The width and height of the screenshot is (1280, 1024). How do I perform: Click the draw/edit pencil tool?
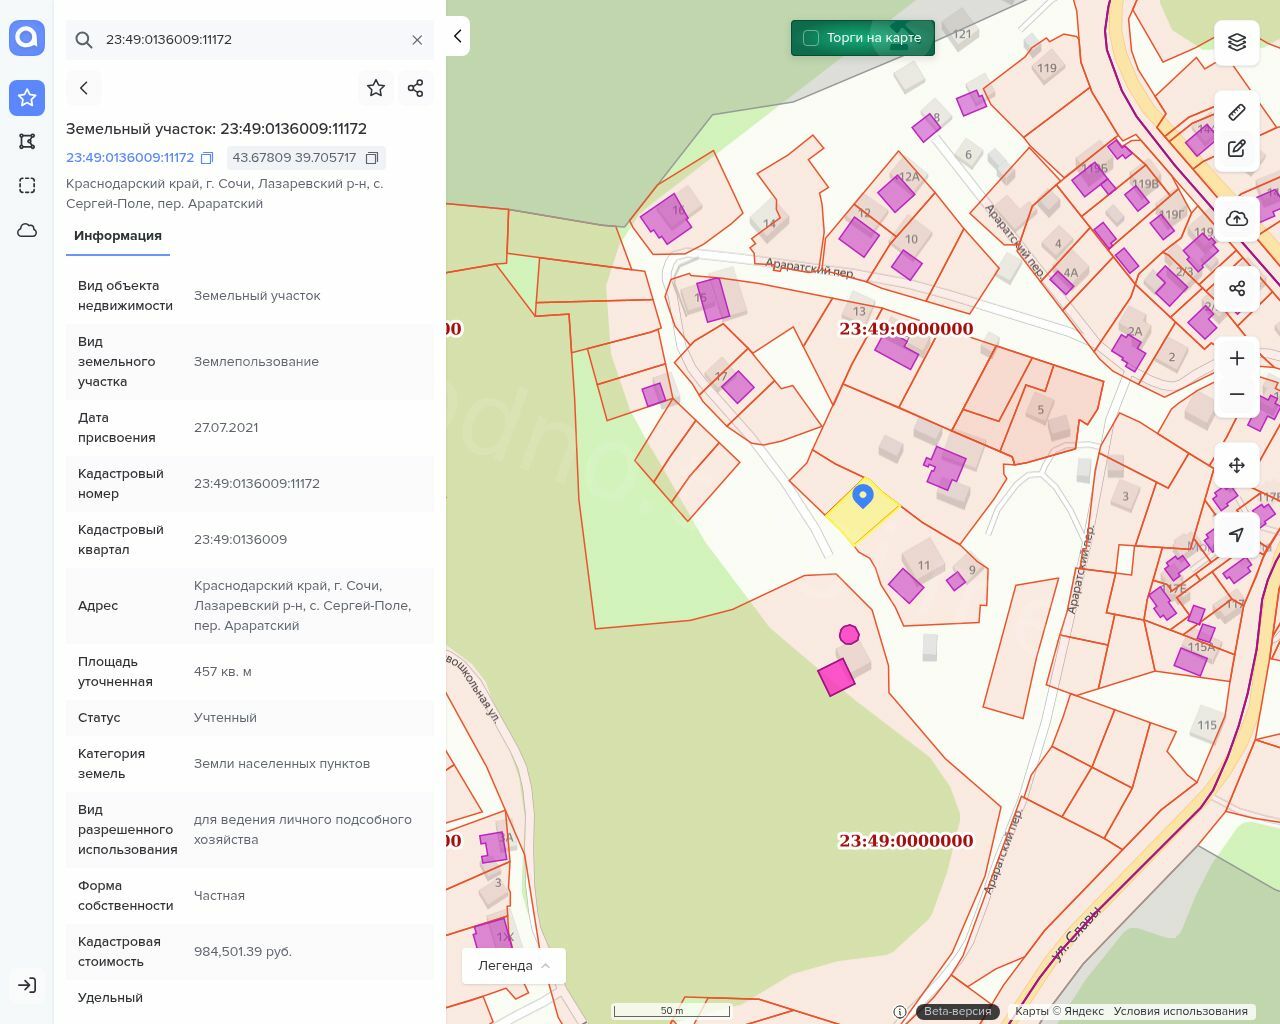1237,148
